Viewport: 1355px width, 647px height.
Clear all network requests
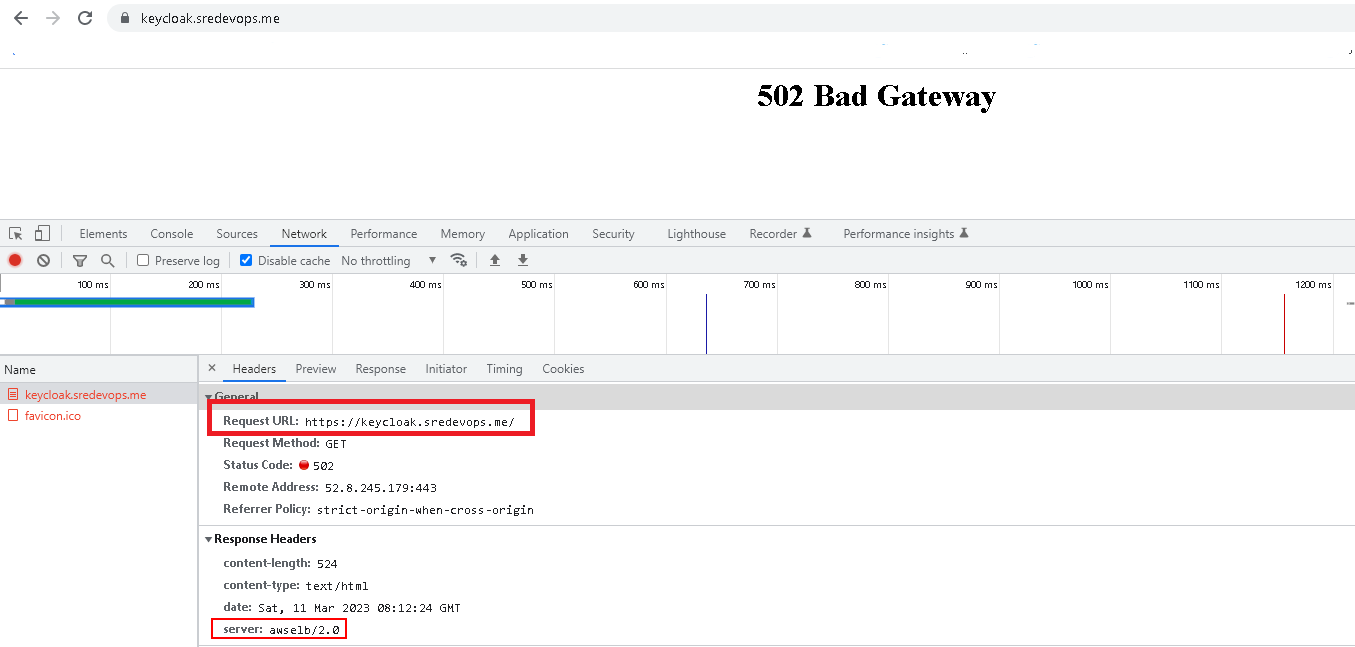click(x=43, y=259)
